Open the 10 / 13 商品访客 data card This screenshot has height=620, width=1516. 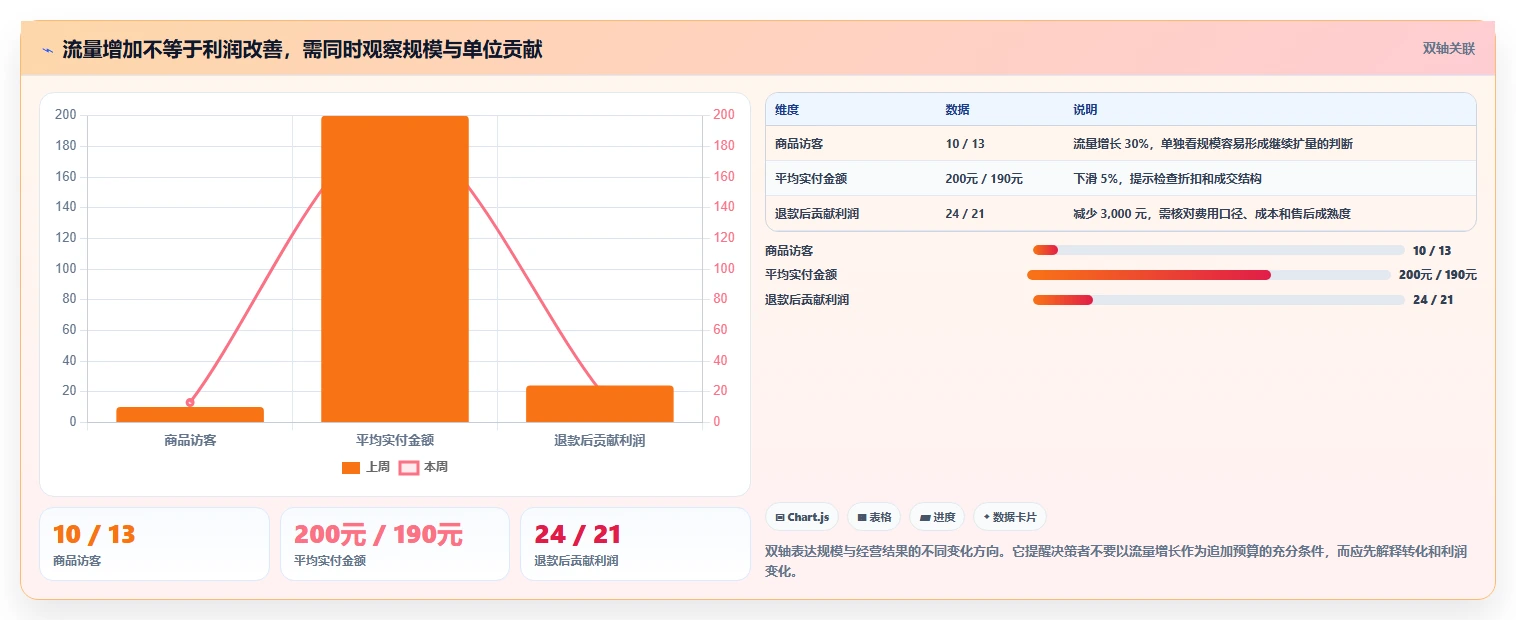tap(154, 544)
